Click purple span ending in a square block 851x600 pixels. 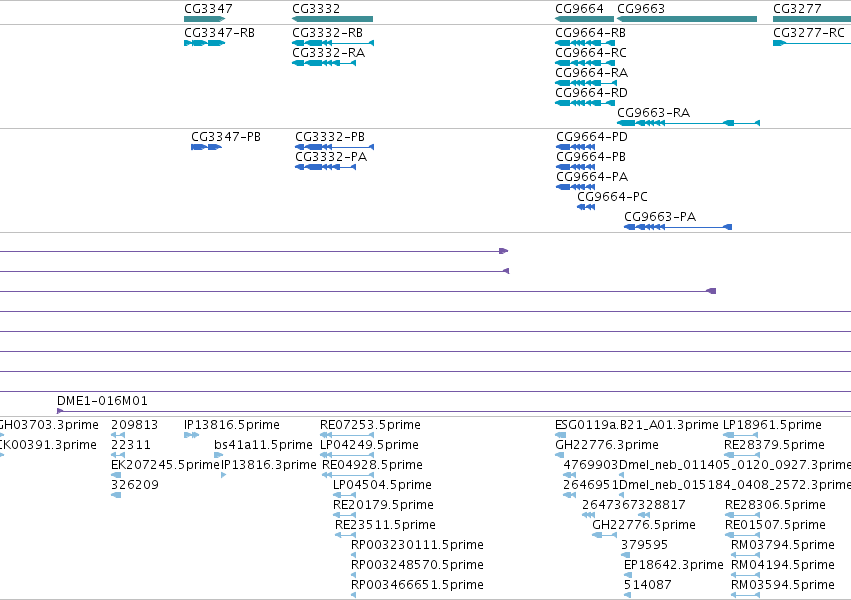[358, 291]
